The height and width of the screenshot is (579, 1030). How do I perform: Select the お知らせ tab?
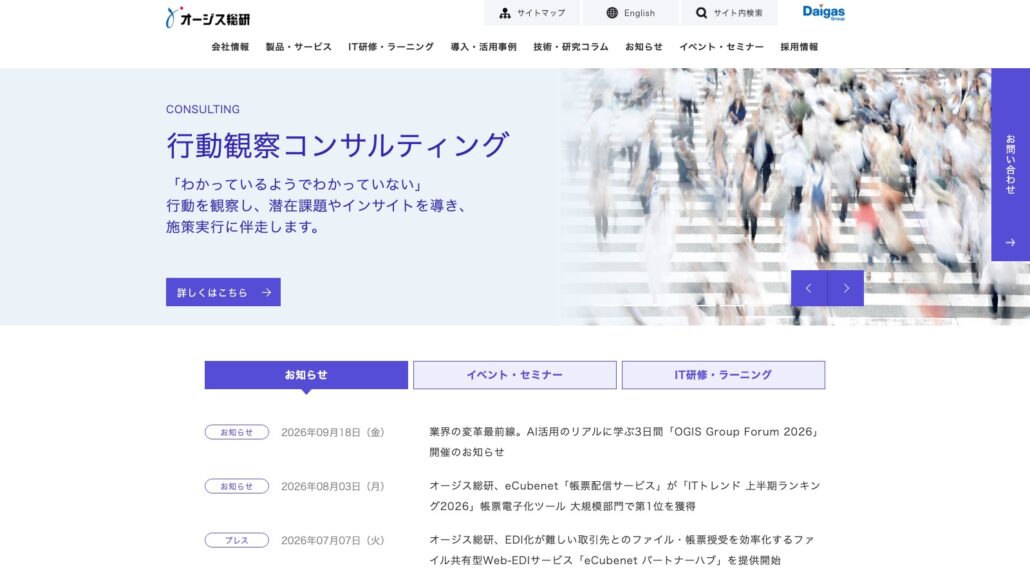coord(306,375)
